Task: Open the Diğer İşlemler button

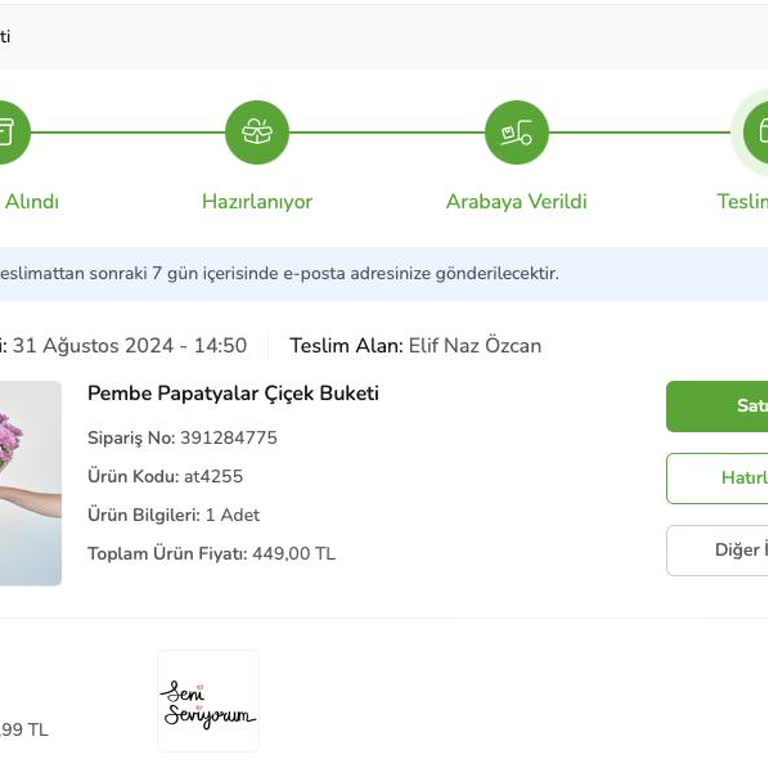Action: (x=718, y=550)
